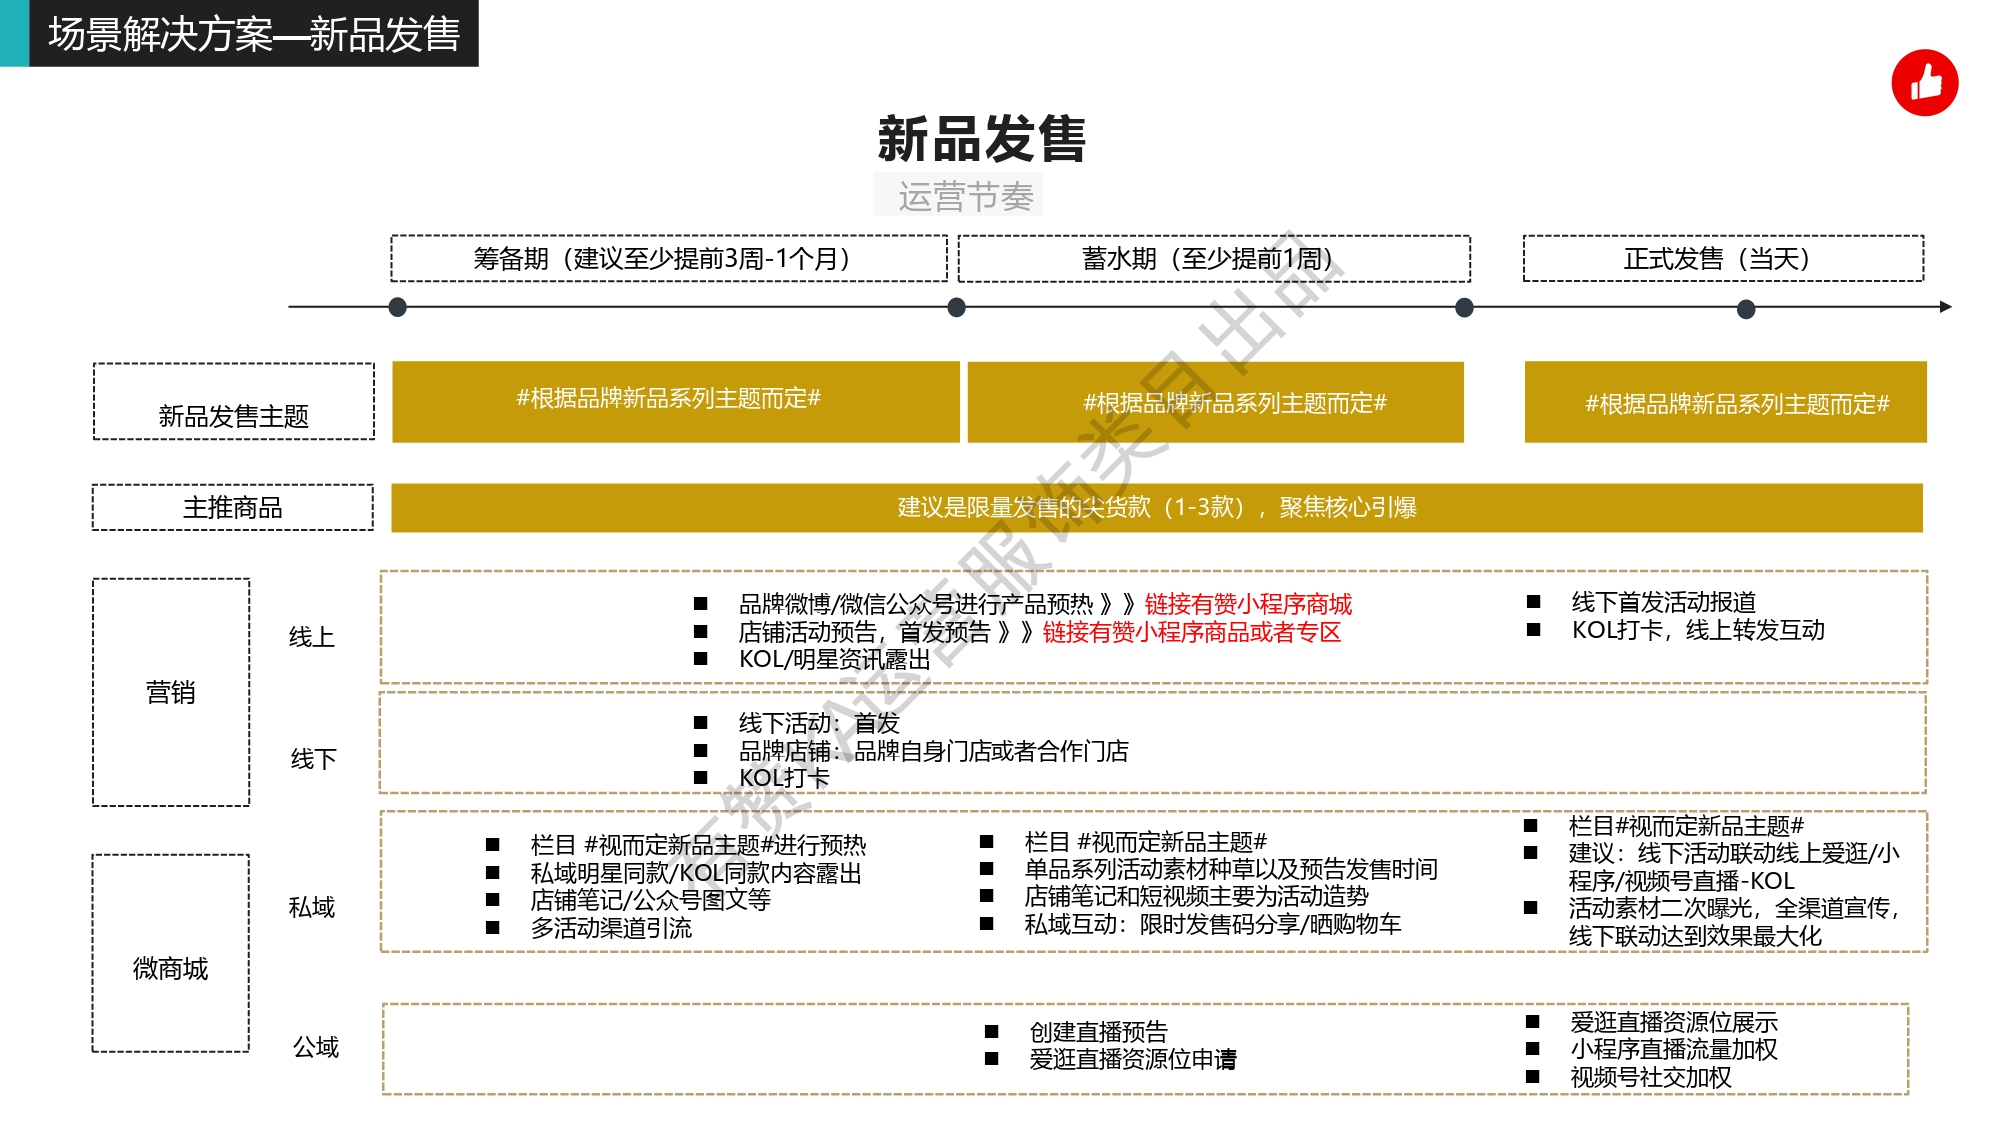Click the gold theme bar under 蓄水期
The width and height of the screenshot is (2000, 1125).
click(x=1215, y=401)
